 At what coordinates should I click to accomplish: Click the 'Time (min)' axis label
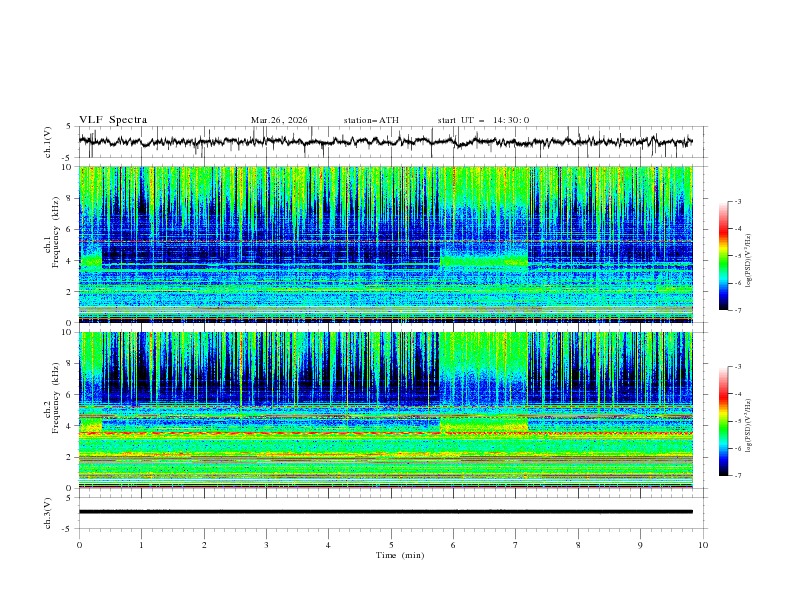[x=400, y=555]
